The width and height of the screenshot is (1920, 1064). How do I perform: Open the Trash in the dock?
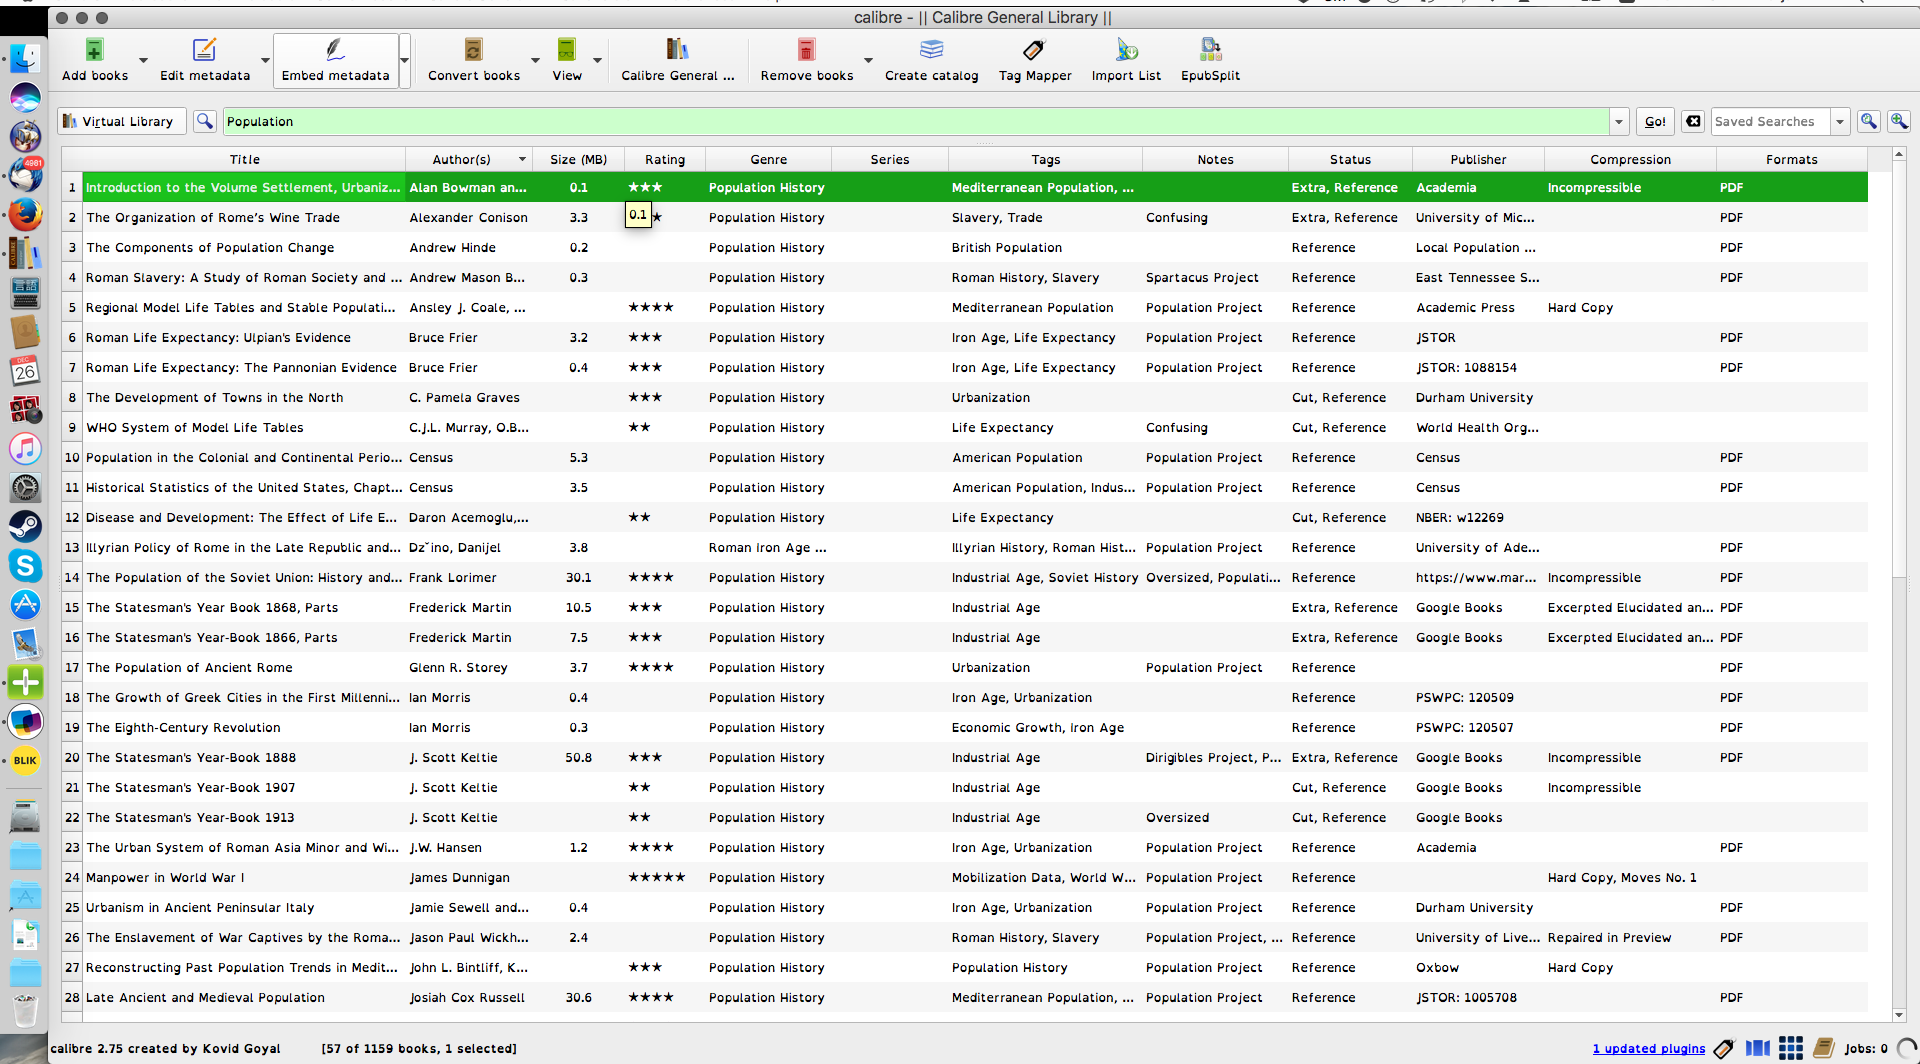(x=25, y=1010)
